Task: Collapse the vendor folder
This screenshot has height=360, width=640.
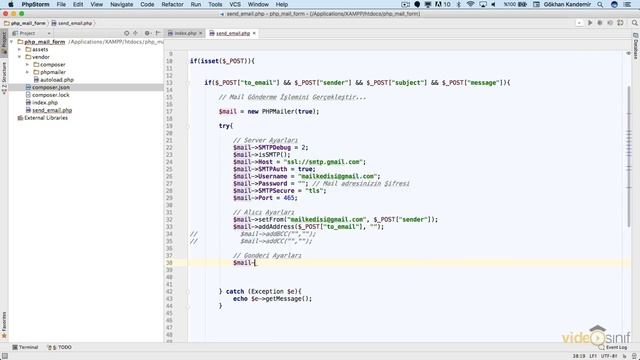Action: click(x=20, y=57)
